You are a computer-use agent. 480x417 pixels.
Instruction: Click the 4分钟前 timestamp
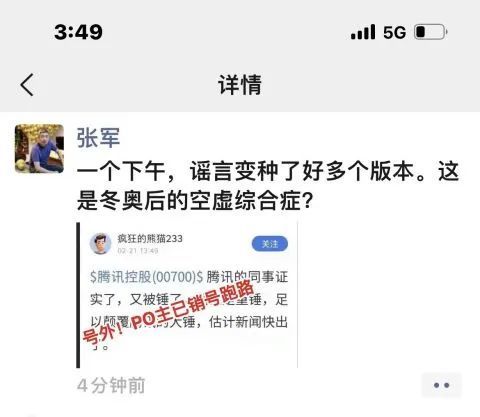tap(111, 385)
